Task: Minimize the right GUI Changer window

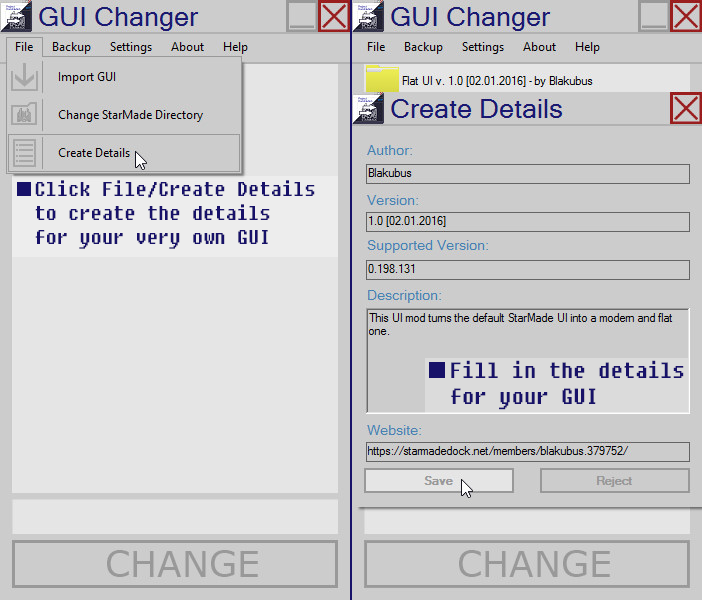Action: pyautogui.click(x=654, y=16)
